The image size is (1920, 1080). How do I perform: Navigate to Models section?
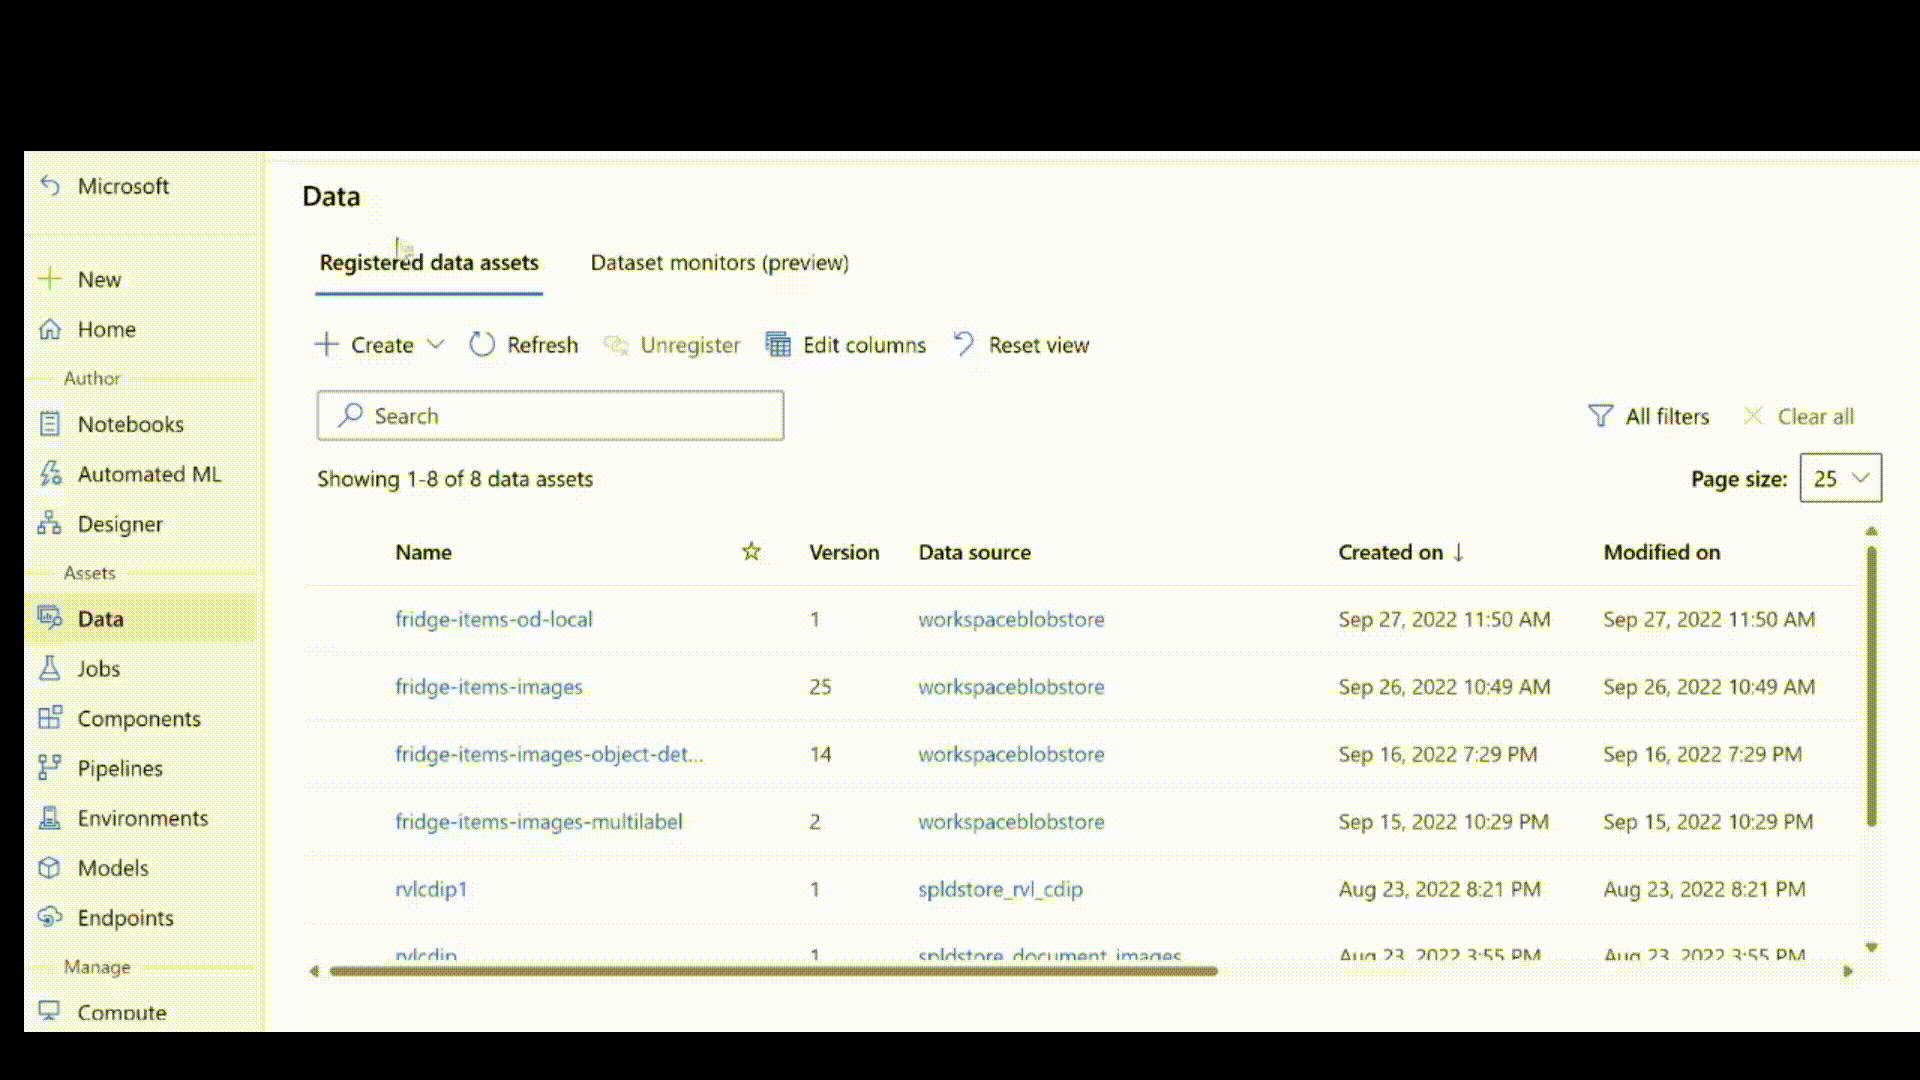pos(112,866)
